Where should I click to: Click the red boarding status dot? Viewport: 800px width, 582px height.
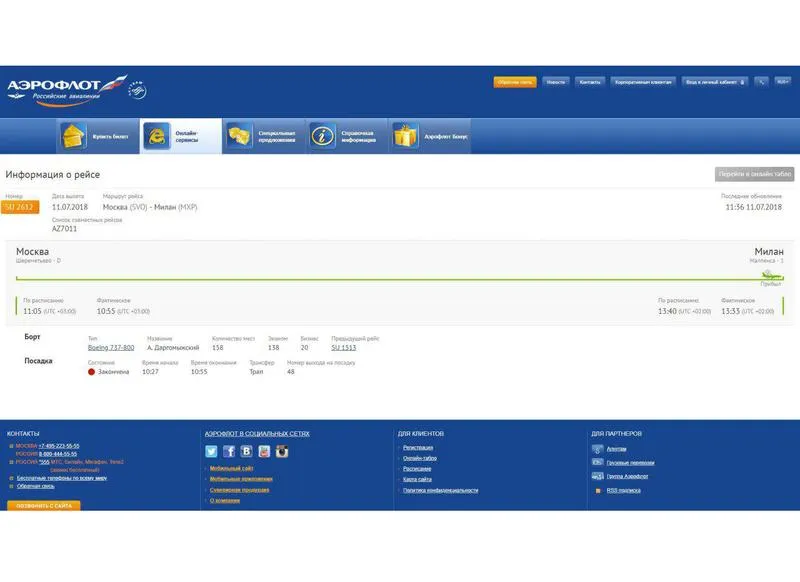[x=91, y=372]
